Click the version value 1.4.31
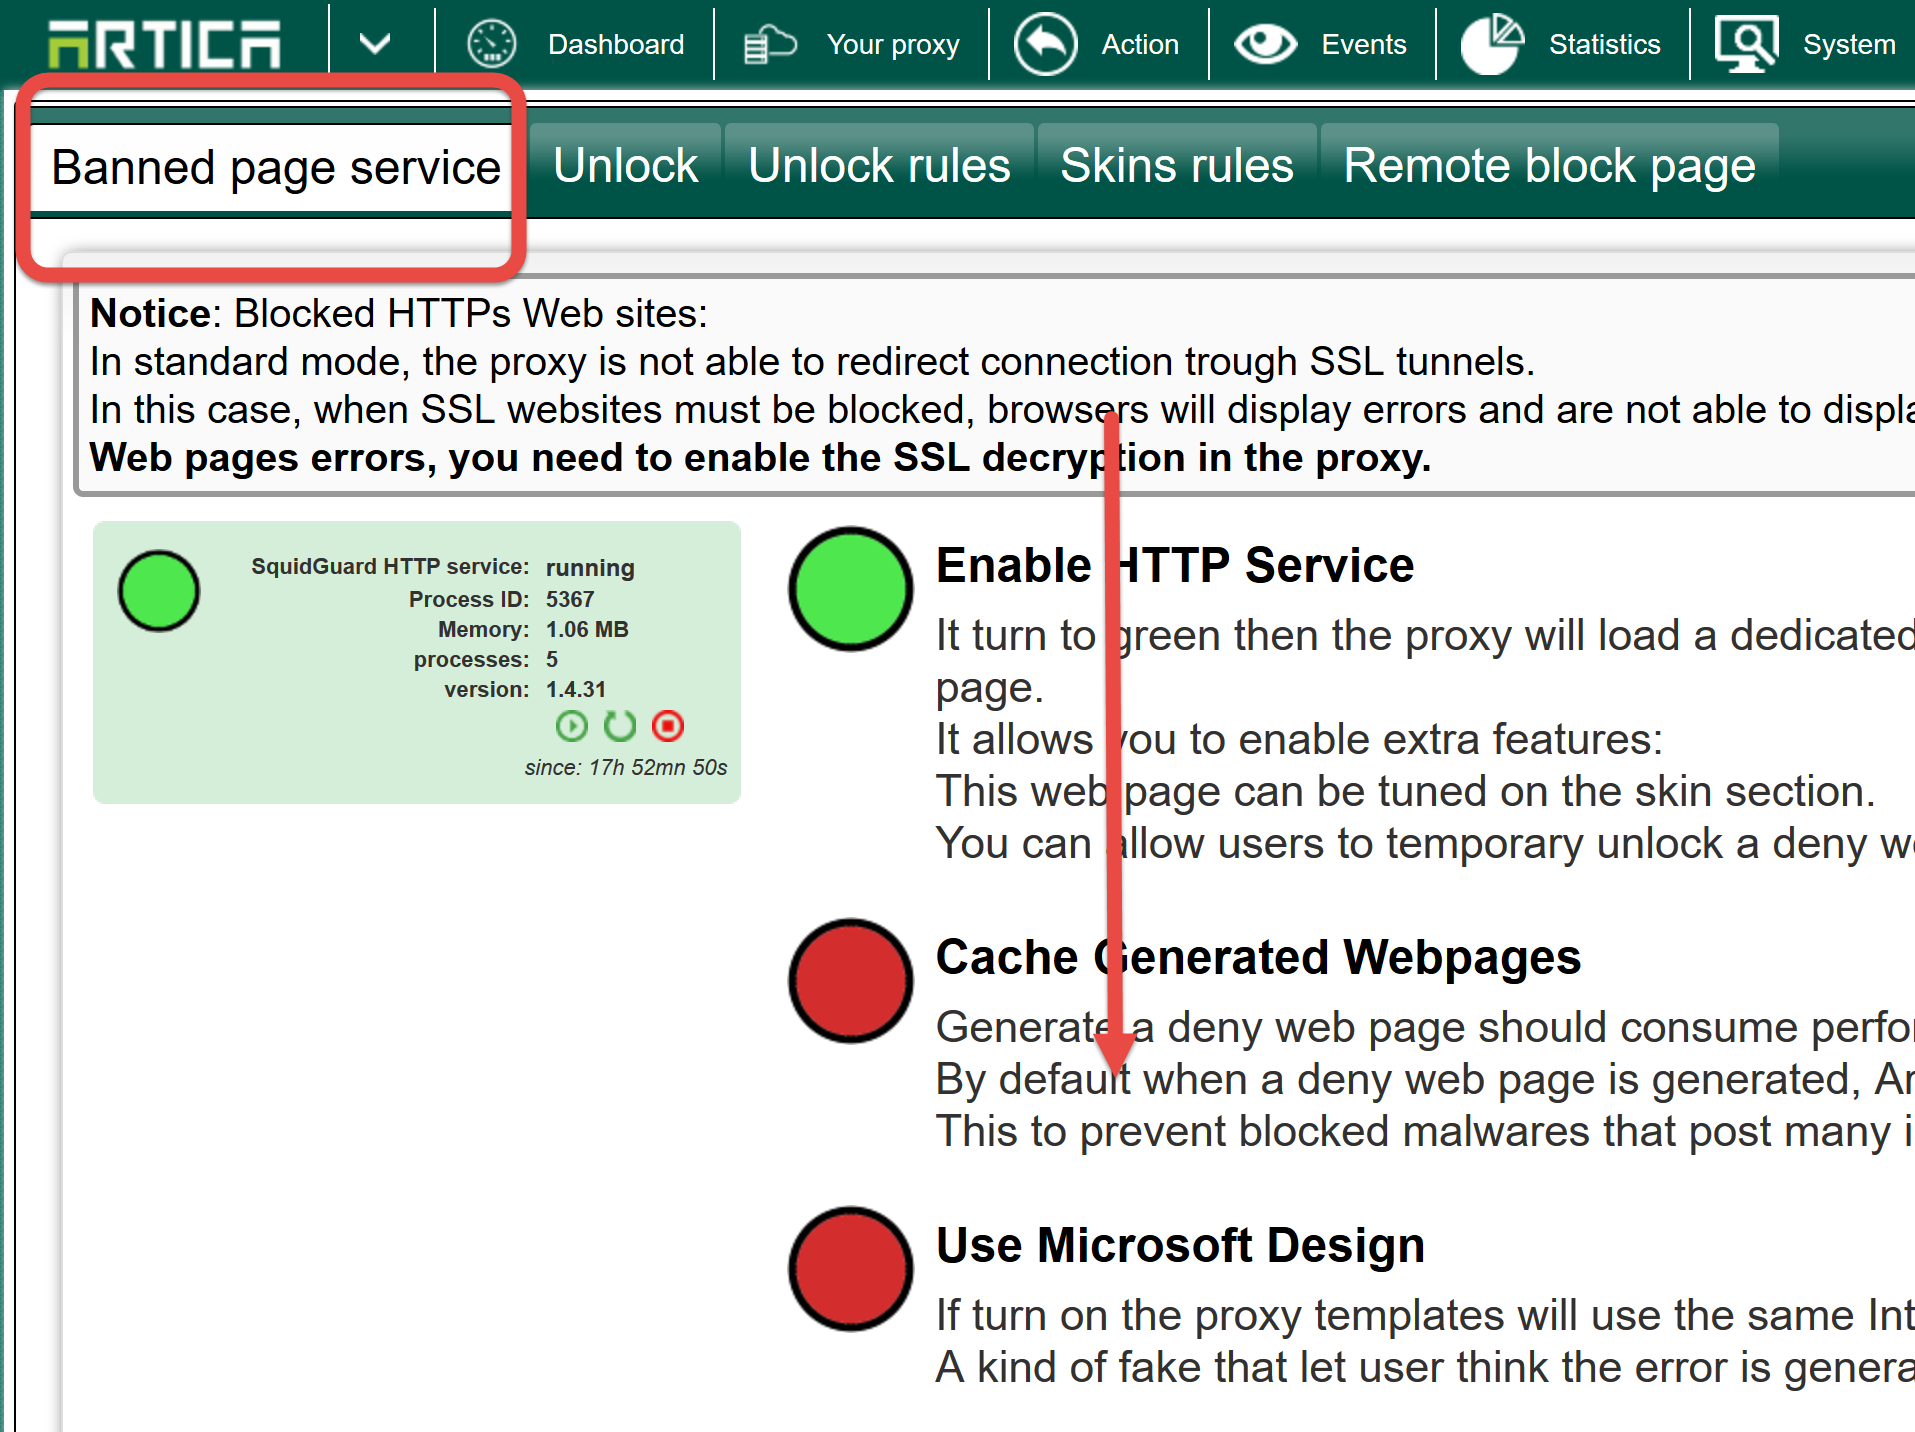Image resolution: width=1915 pixels, height=1432 pixels. click(576, 689)
